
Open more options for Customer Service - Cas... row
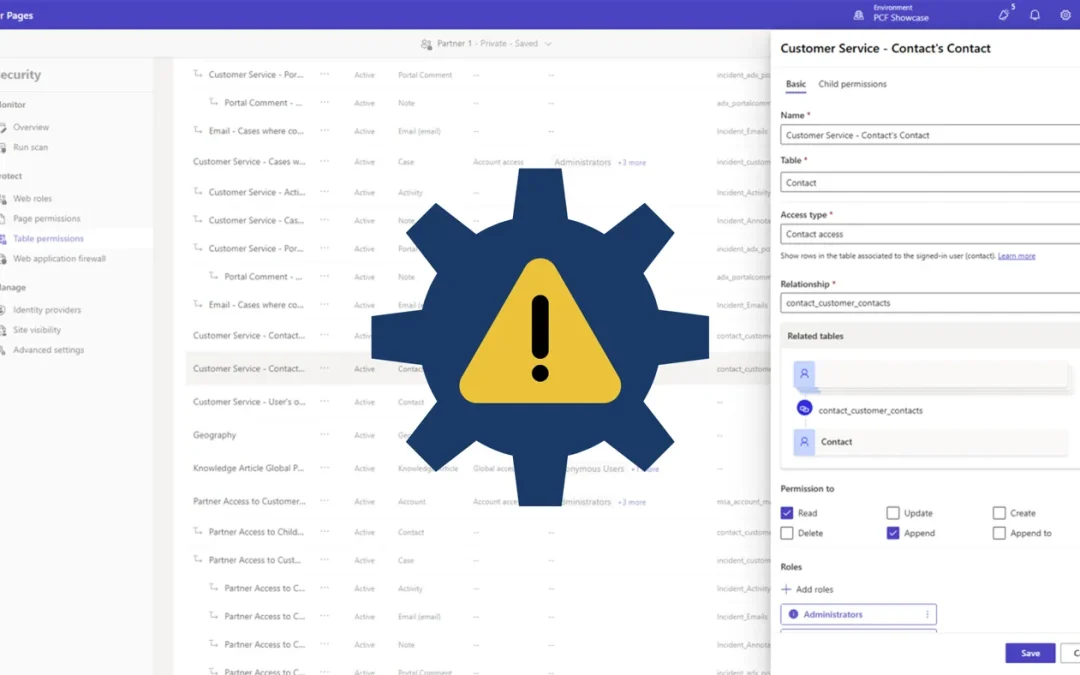click(324, 220)
